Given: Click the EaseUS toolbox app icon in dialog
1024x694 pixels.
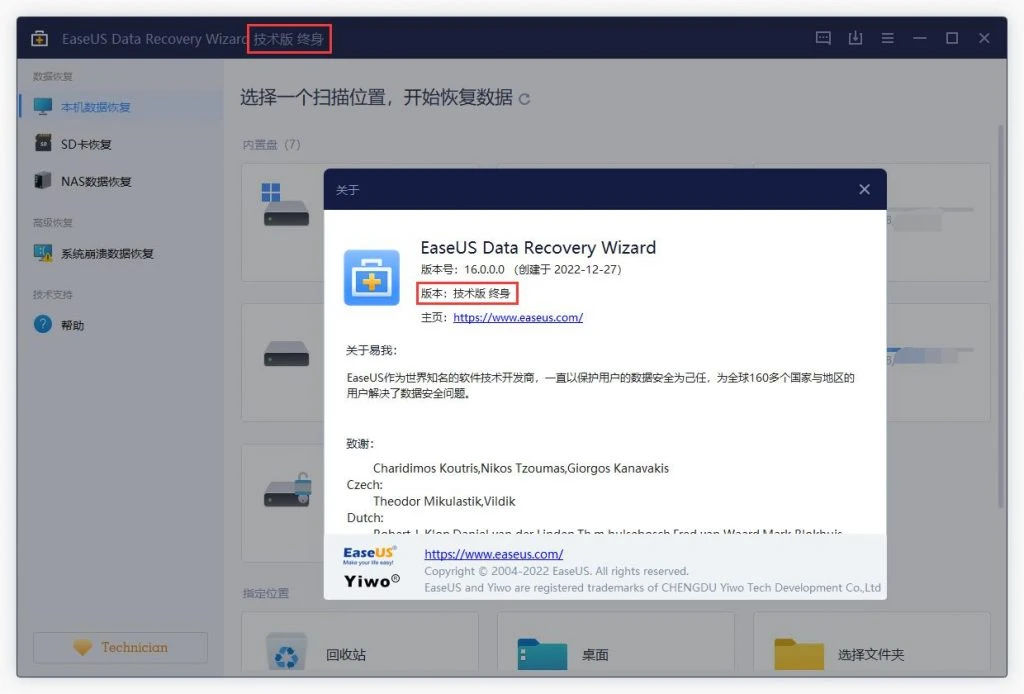Looking at the screenshot, I should pyautogui.click(x=371, y=278).
